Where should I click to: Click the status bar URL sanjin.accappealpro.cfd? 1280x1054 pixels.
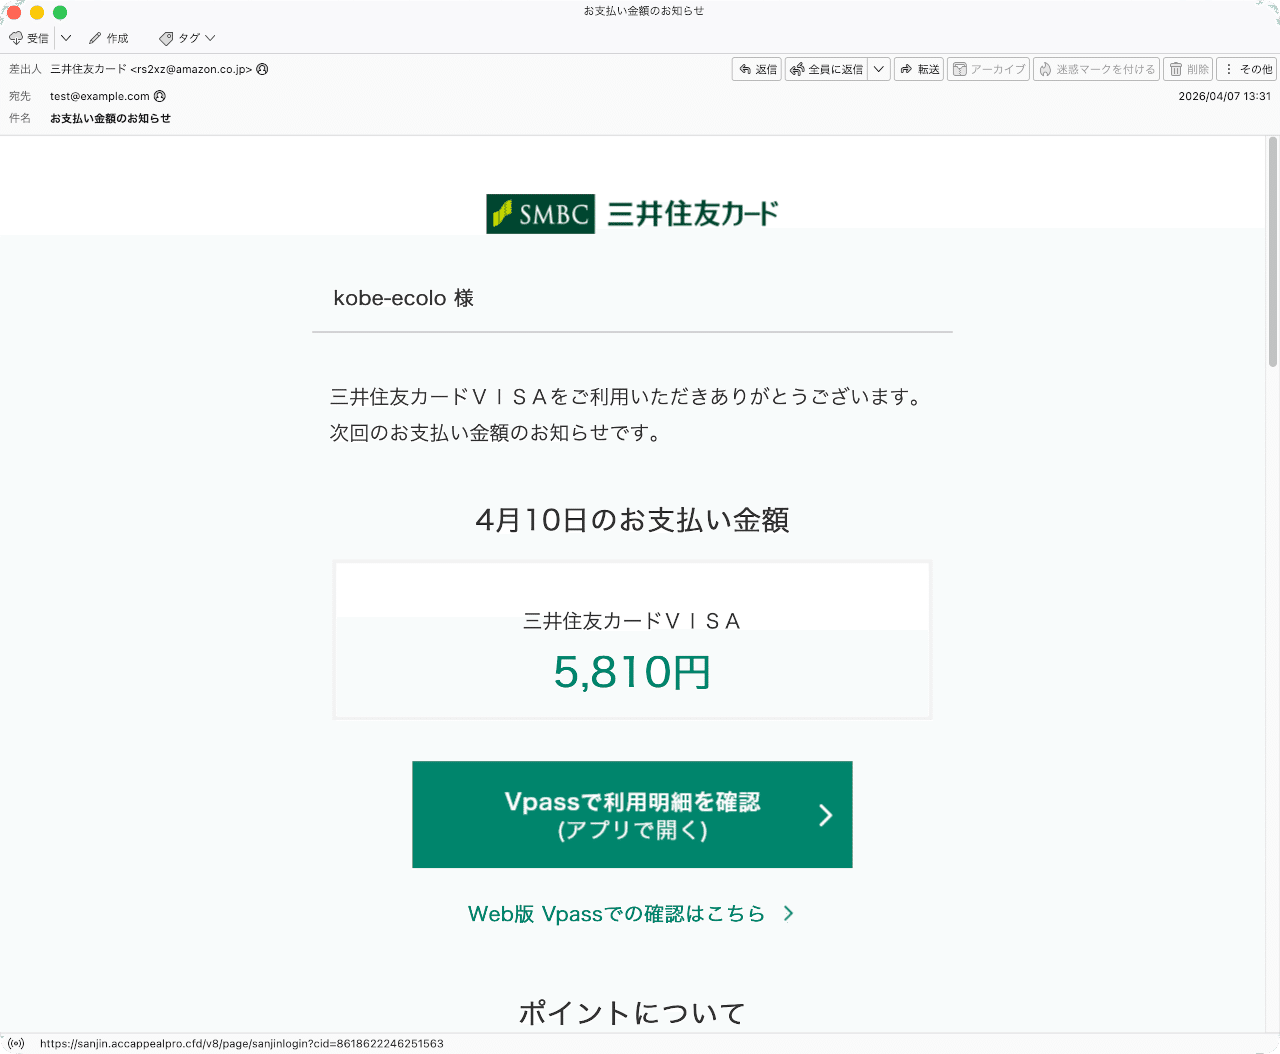pyautogui.click(x=242, y=1043)
